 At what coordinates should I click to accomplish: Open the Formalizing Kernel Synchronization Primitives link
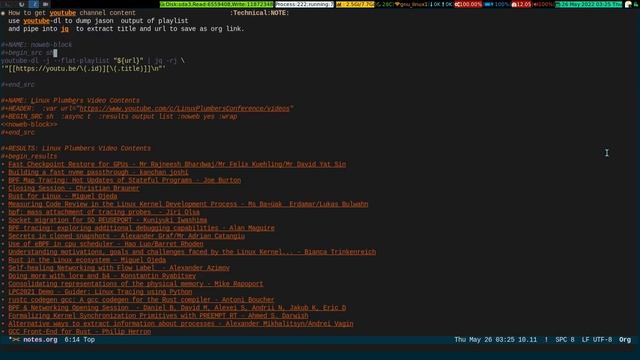[158, 316]
